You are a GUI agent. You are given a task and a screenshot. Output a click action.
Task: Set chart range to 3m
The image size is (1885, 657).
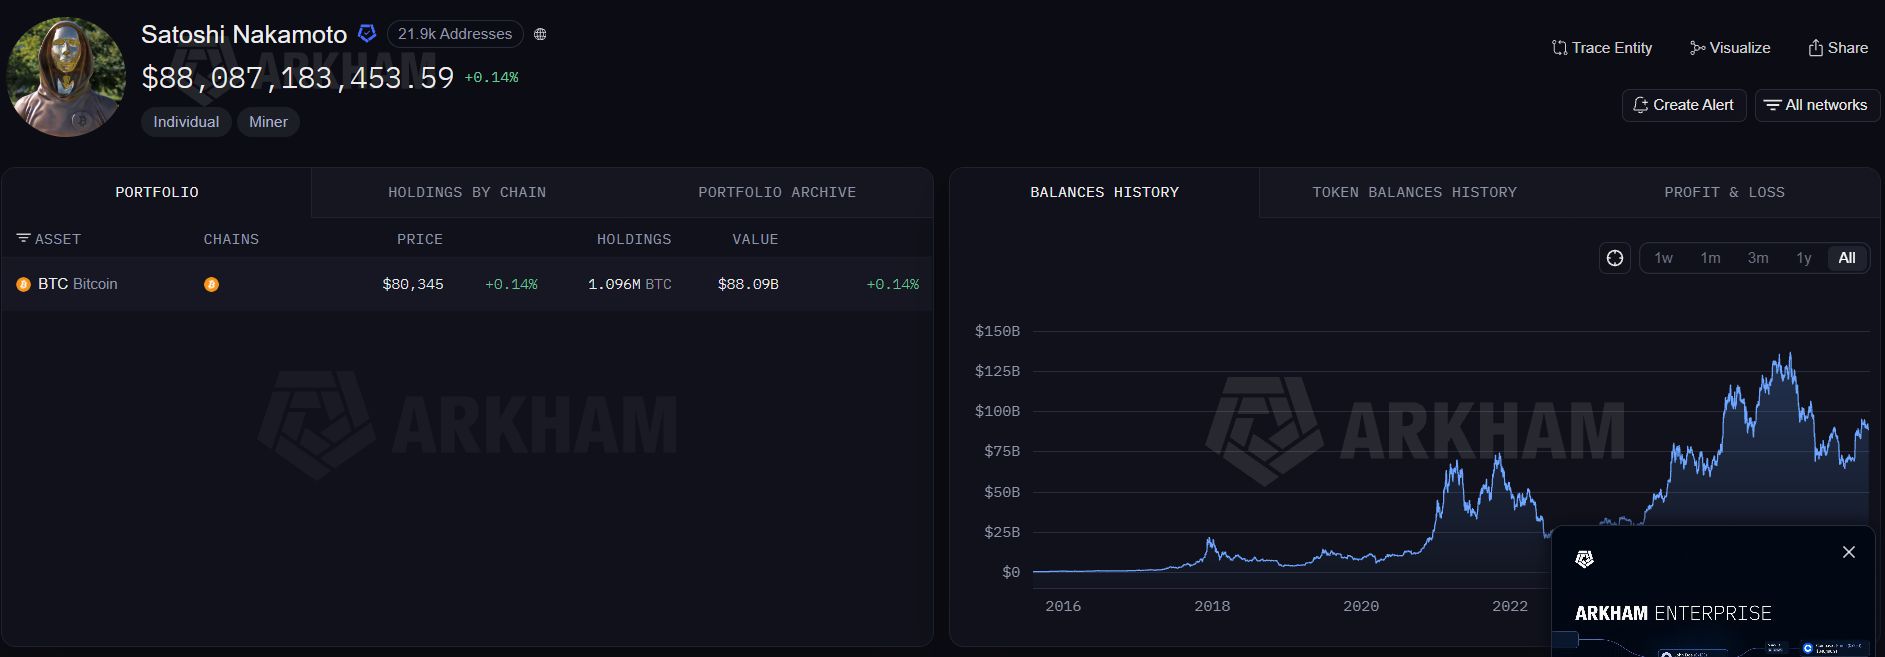coord(1758,258)
